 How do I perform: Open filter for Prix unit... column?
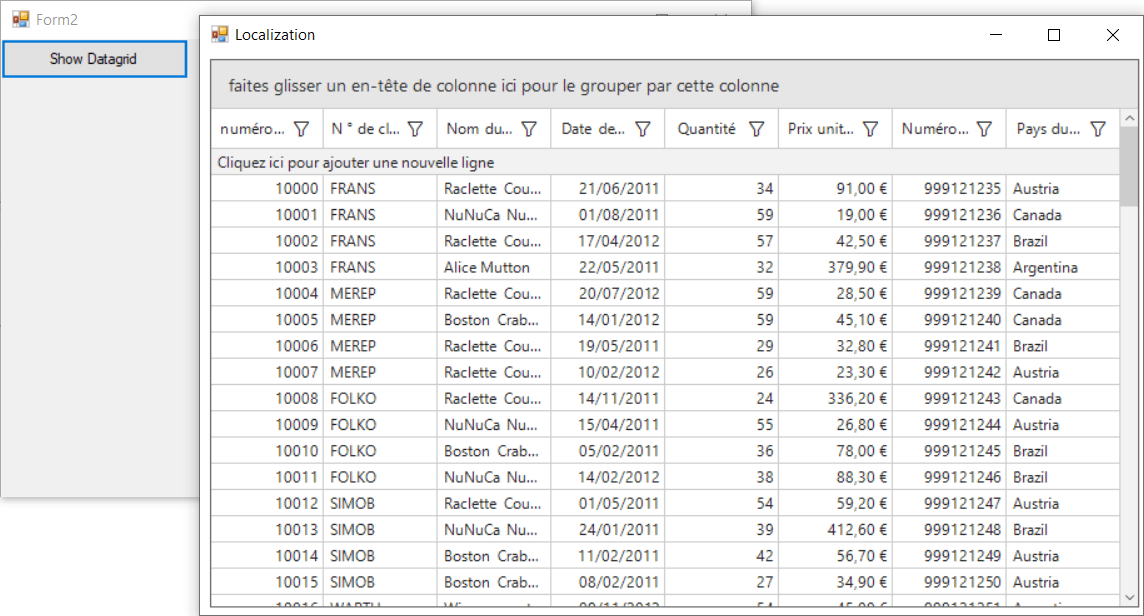(870, 129)
